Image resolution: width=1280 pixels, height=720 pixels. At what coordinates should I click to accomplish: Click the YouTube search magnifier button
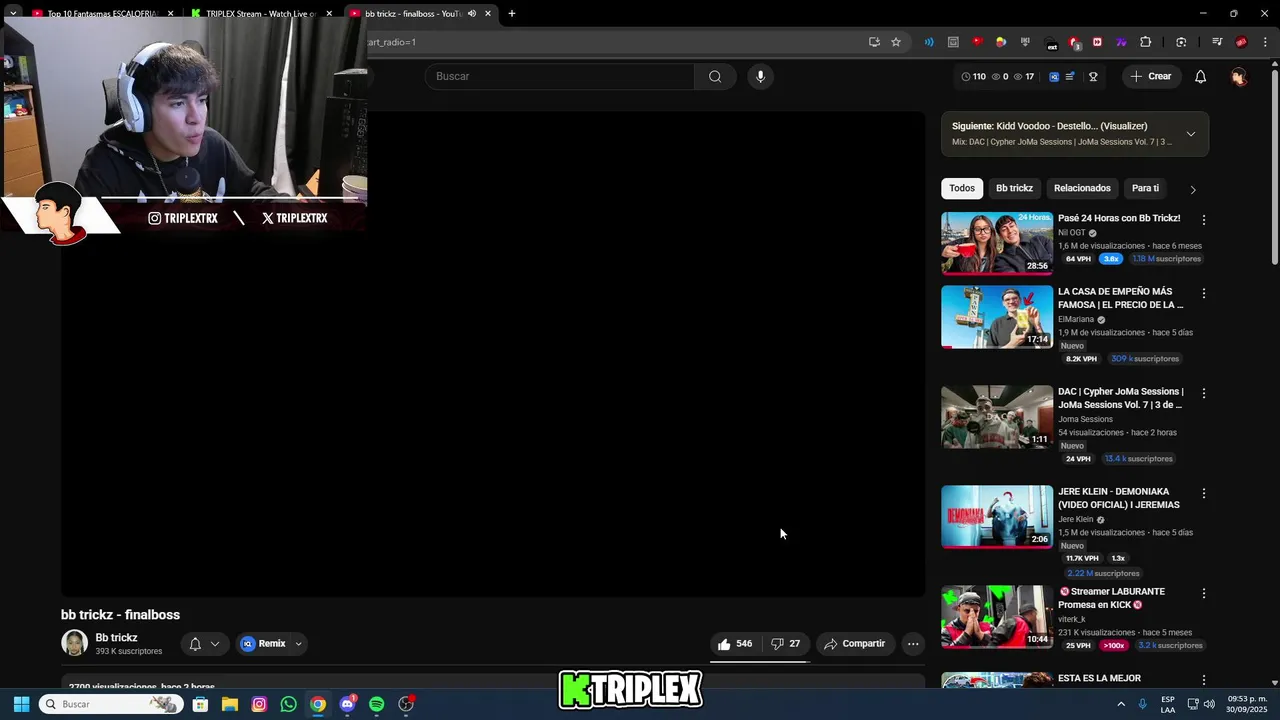714,77
